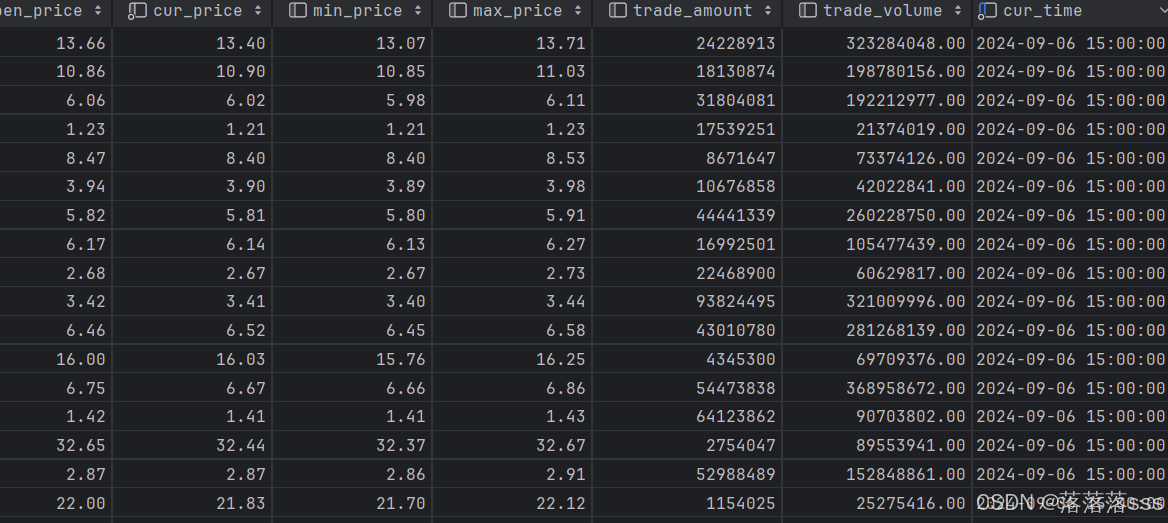Select the cur_price column header label

coord(197,11)
